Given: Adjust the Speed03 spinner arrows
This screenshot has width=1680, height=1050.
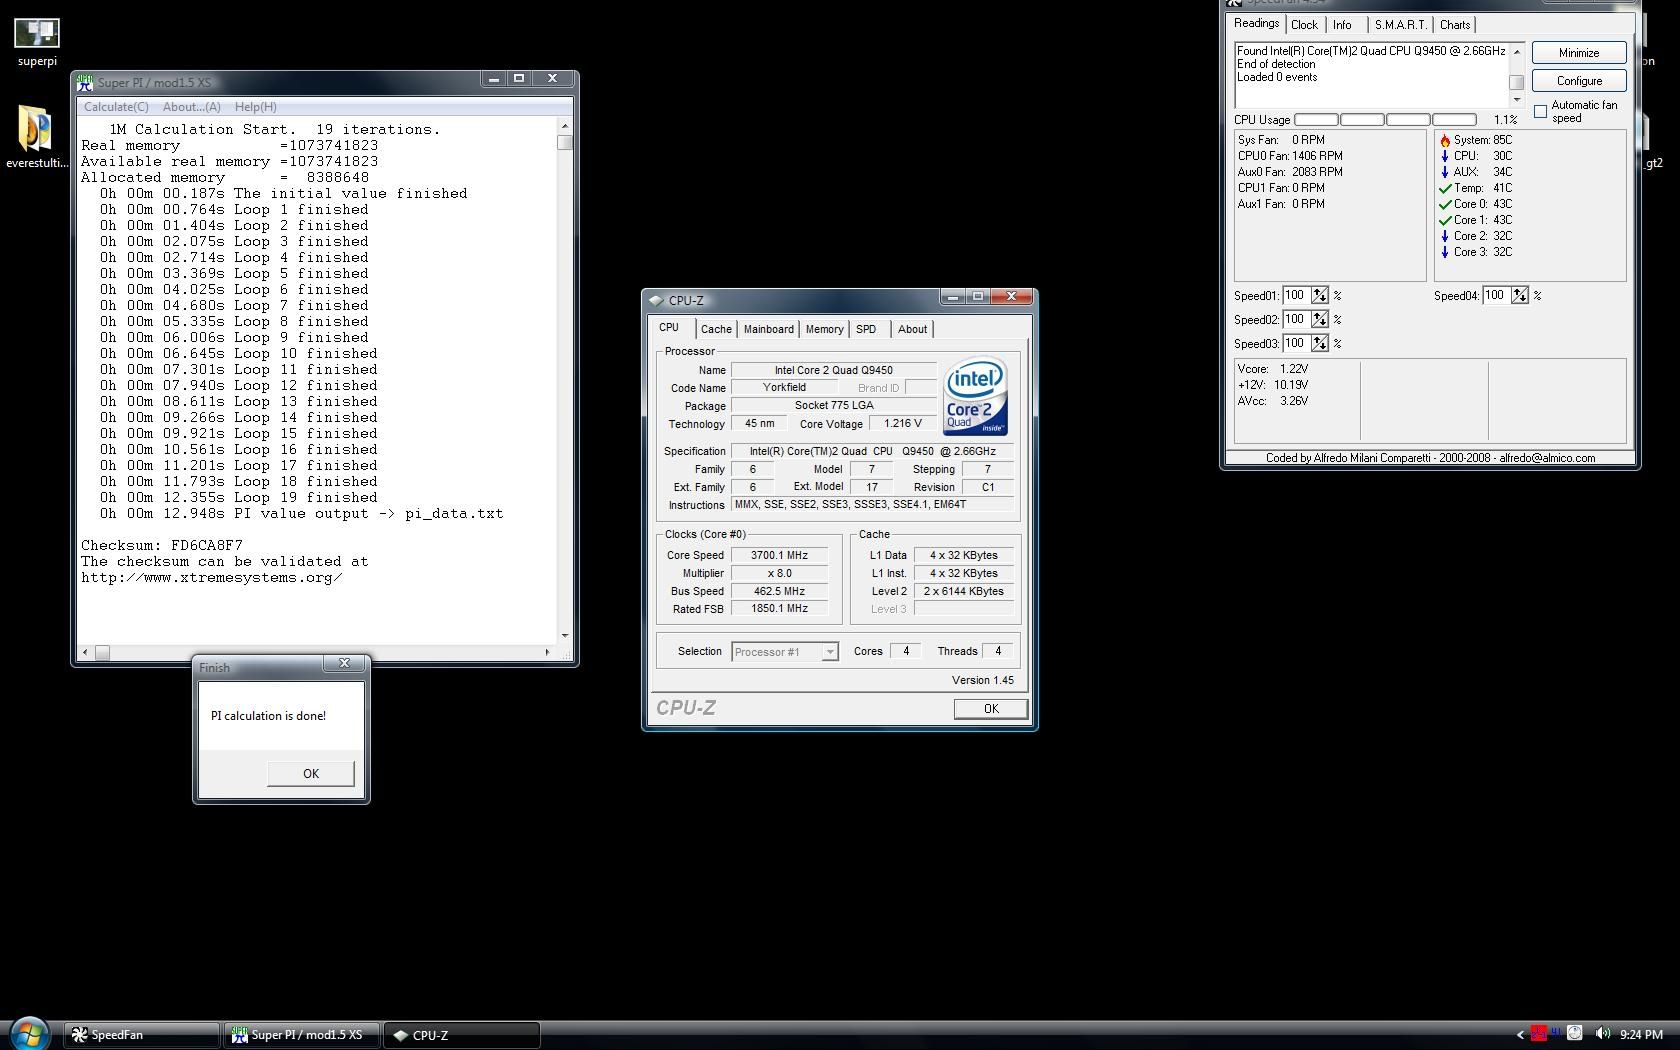Looking at the screenshot, I should [x=1320, y=343].
